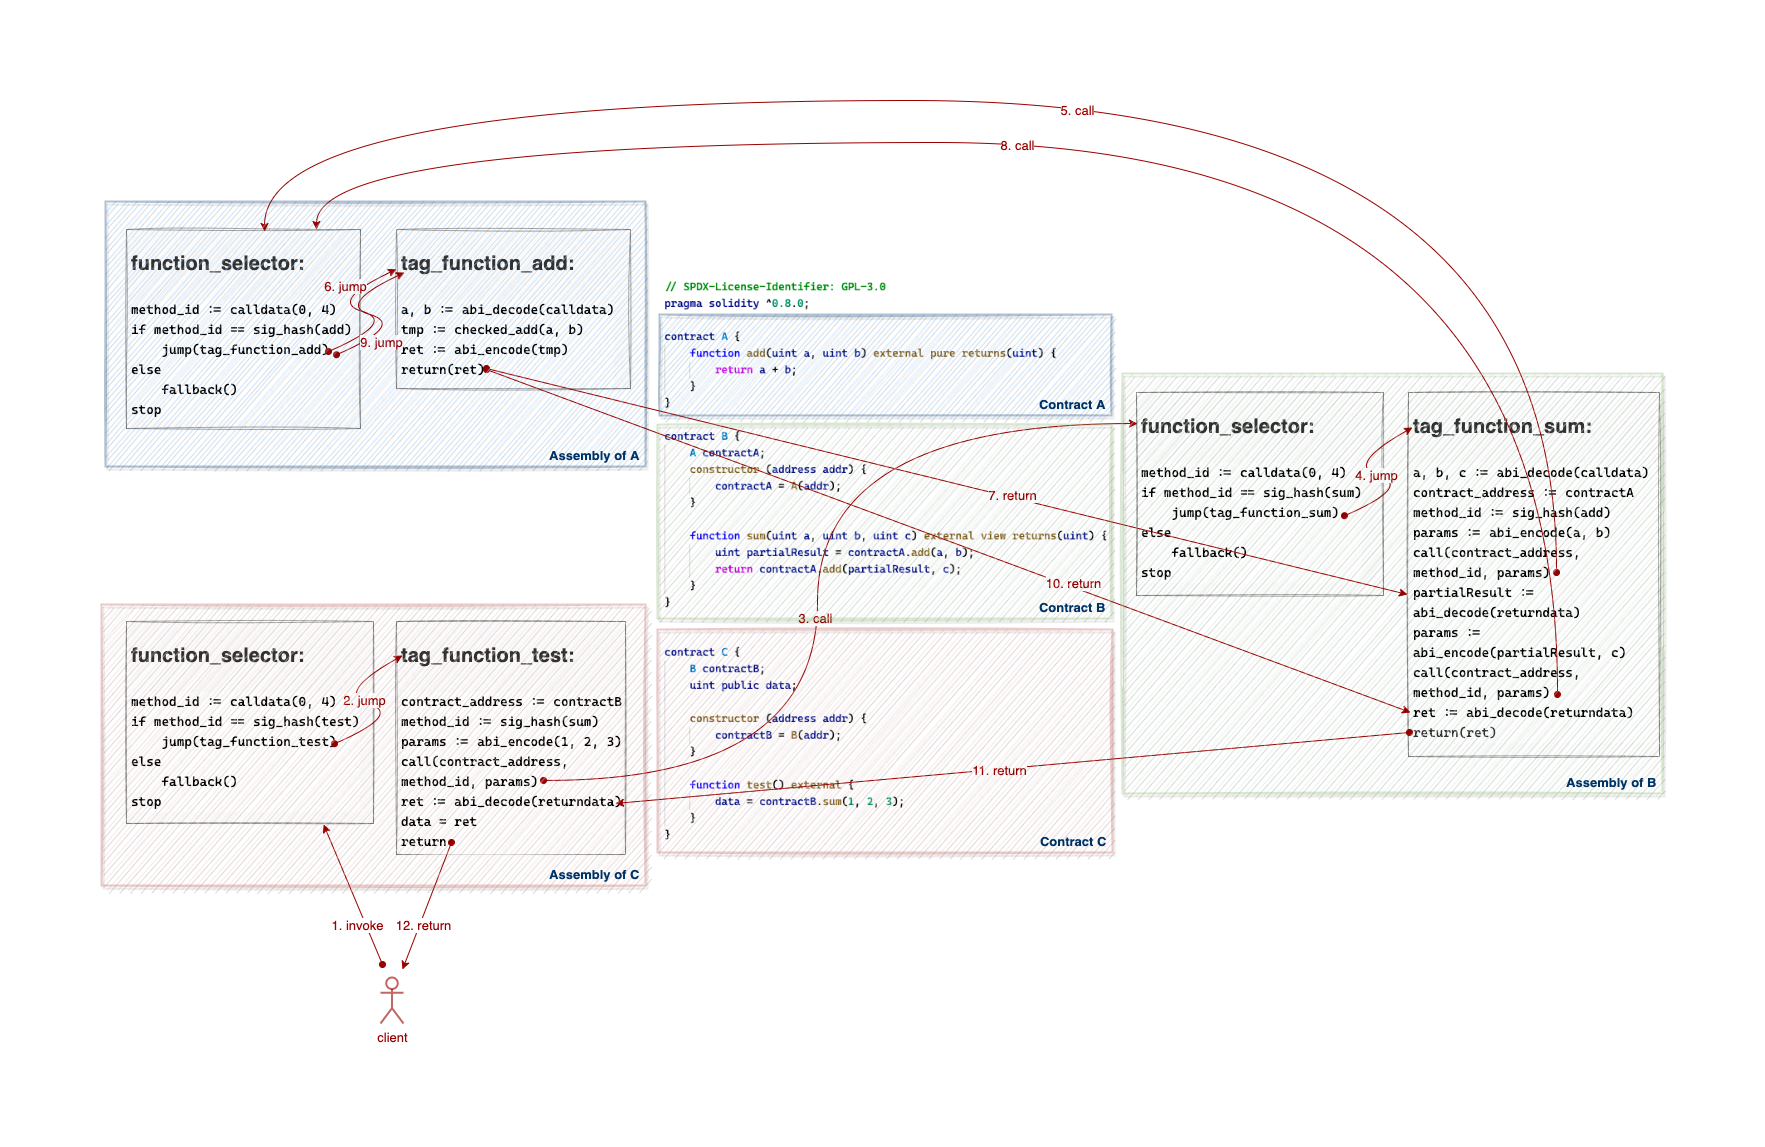Click the "Contract B" caption

tap(1072, 608)
